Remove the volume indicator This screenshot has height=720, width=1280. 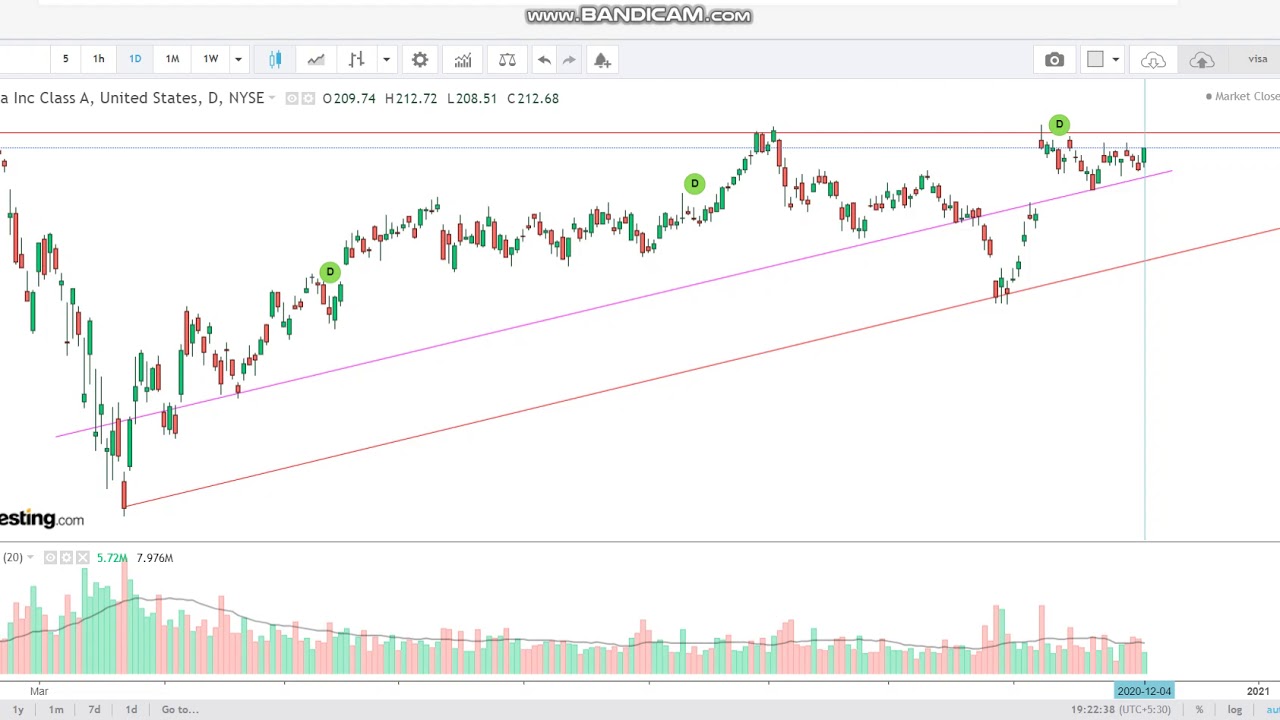pyautogui.click(x=82, y=558)
